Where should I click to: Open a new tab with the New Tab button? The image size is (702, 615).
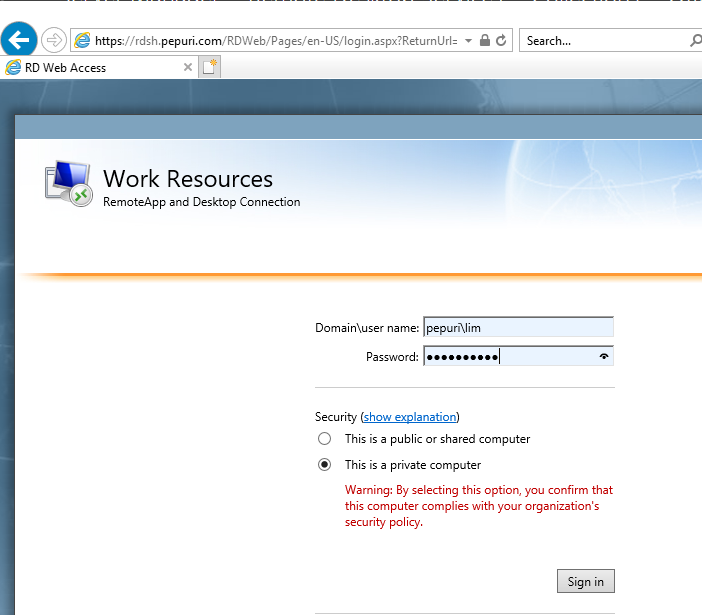pyautogui.click(x=210, y=67)
